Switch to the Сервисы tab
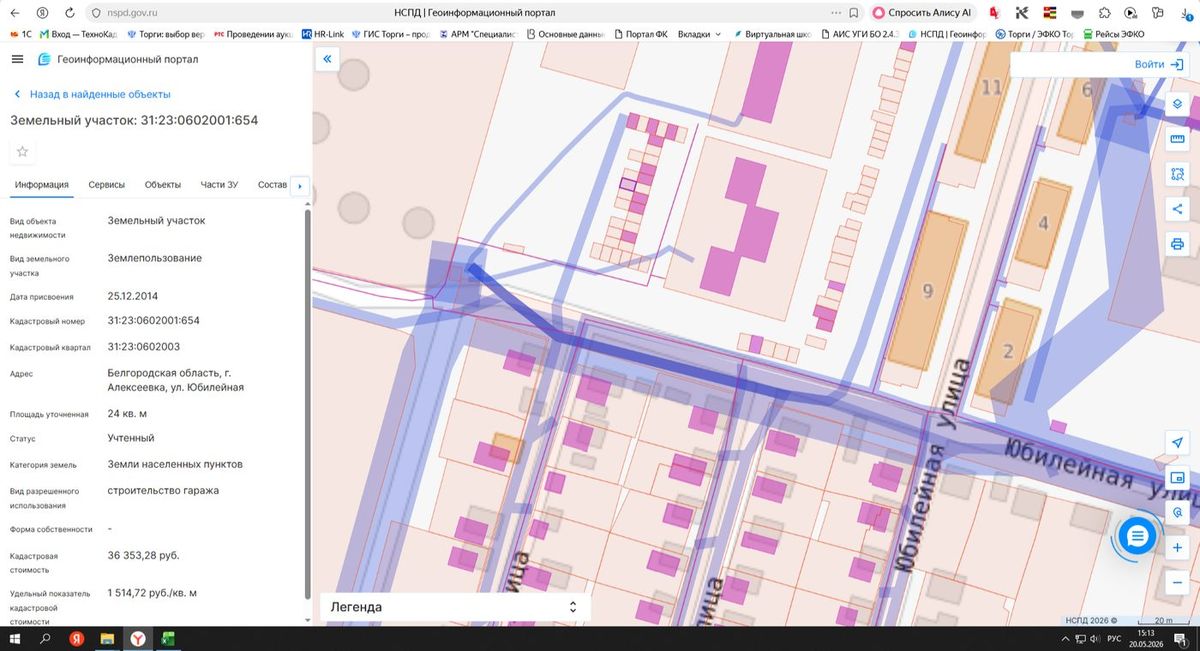1200x651 pixels. tap(107, 185)
